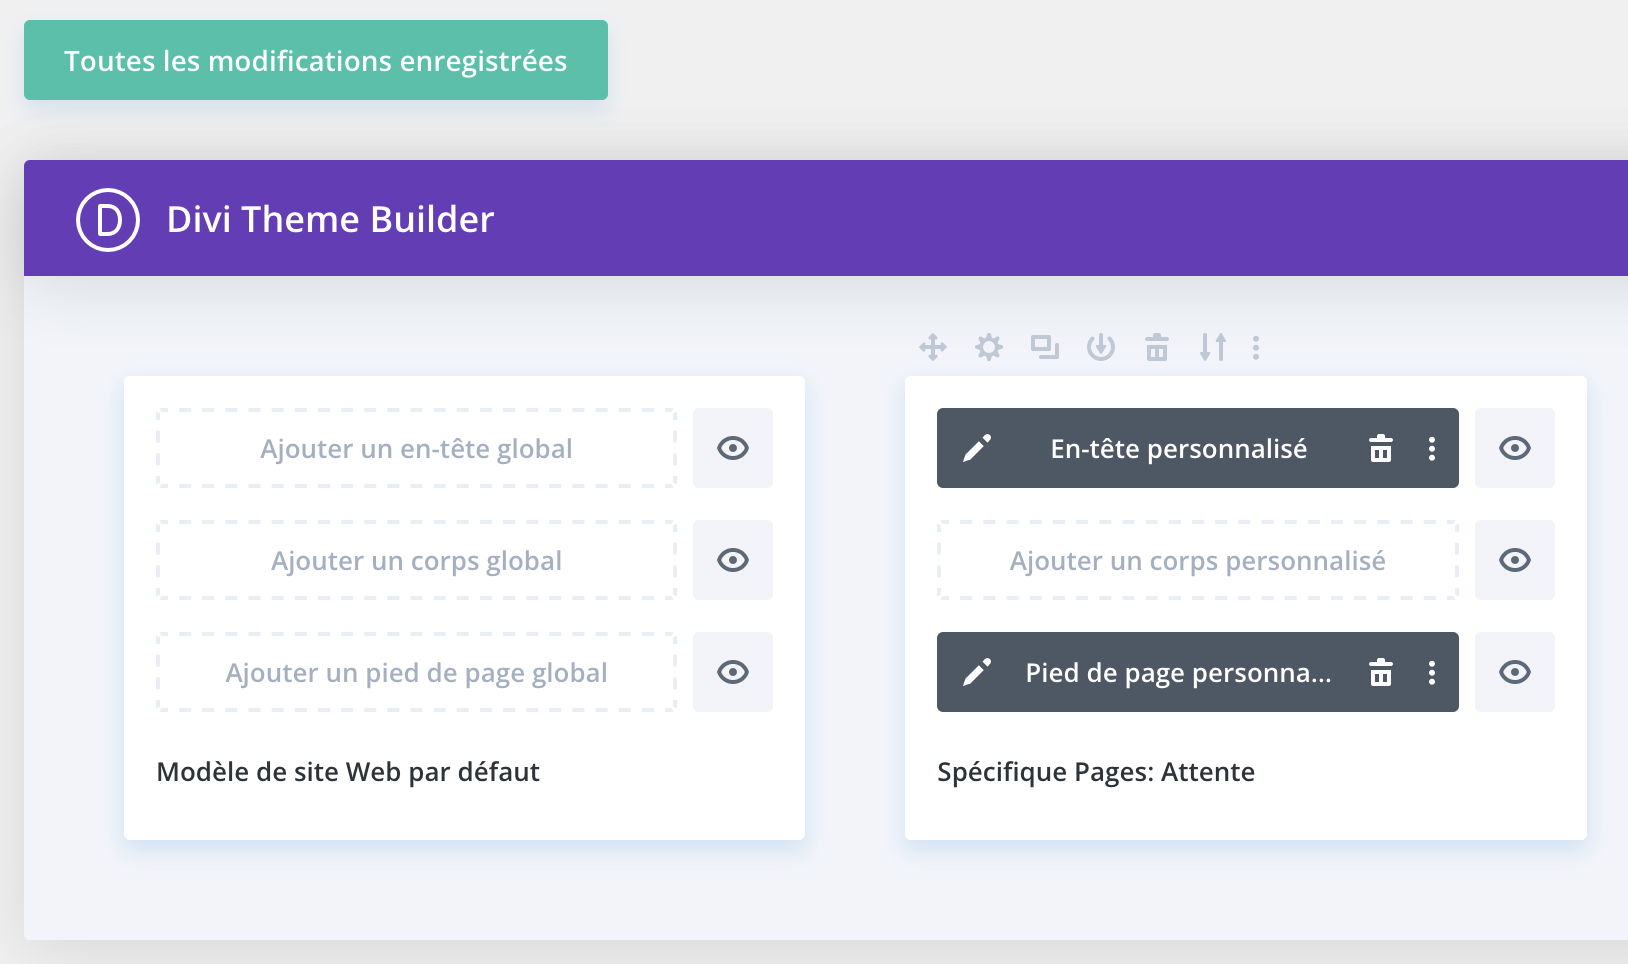Open more options for En-tête personnalisé
1628x964 pixels.
(x=1432, y=448)
